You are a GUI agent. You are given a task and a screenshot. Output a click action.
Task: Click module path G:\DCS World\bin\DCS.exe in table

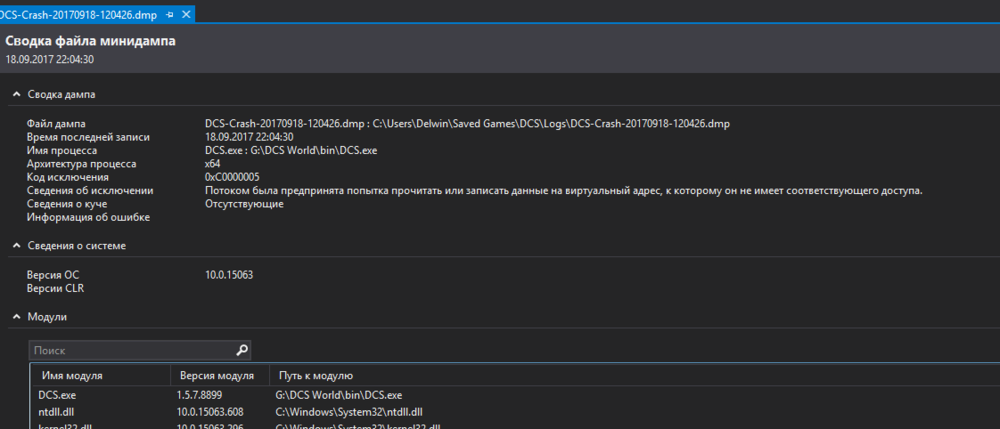pyautogui.click(x=339, y=395)
